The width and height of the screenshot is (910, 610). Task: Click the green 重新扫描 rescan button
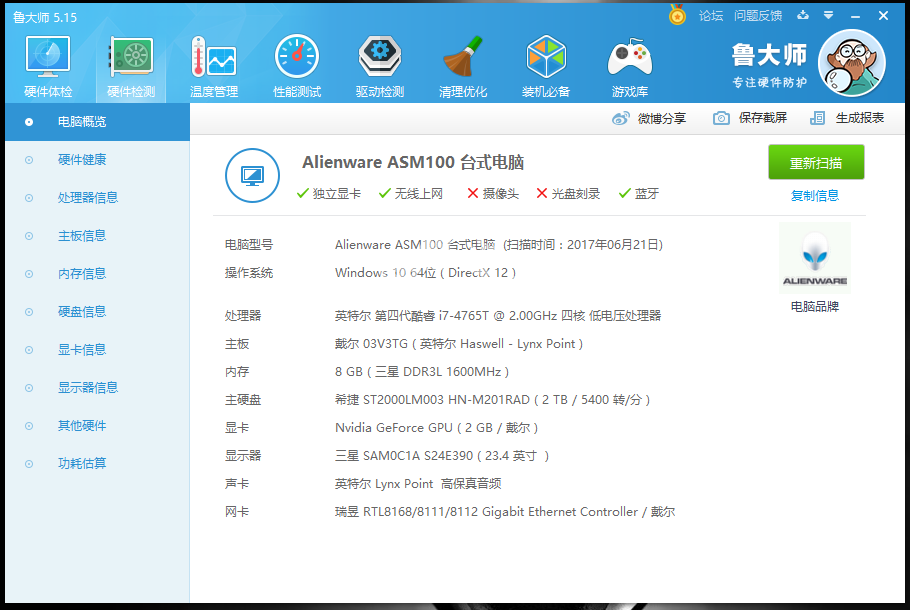pyautogui.click(x=815, y=163)
